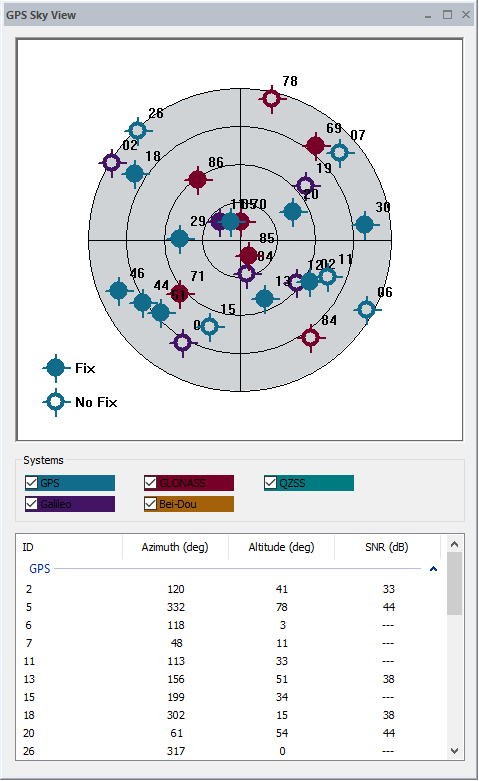The width and height of the screenshot is (479, 781).
Task: Select Galileo satellite 02 marker near the edge
Action: point(112,162)
